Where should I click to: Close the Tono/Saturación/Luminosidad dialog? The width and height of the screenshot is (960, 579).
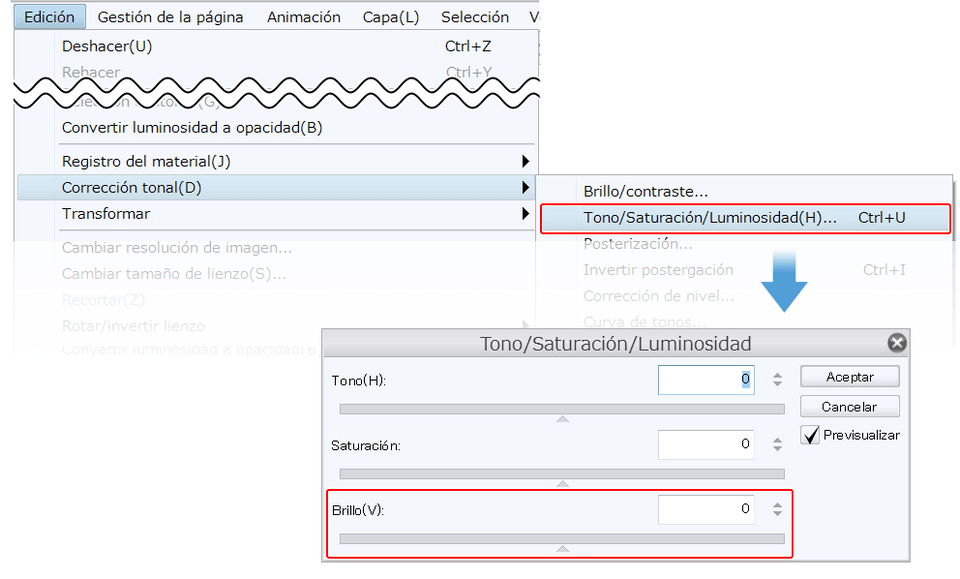tap(897, 343)
